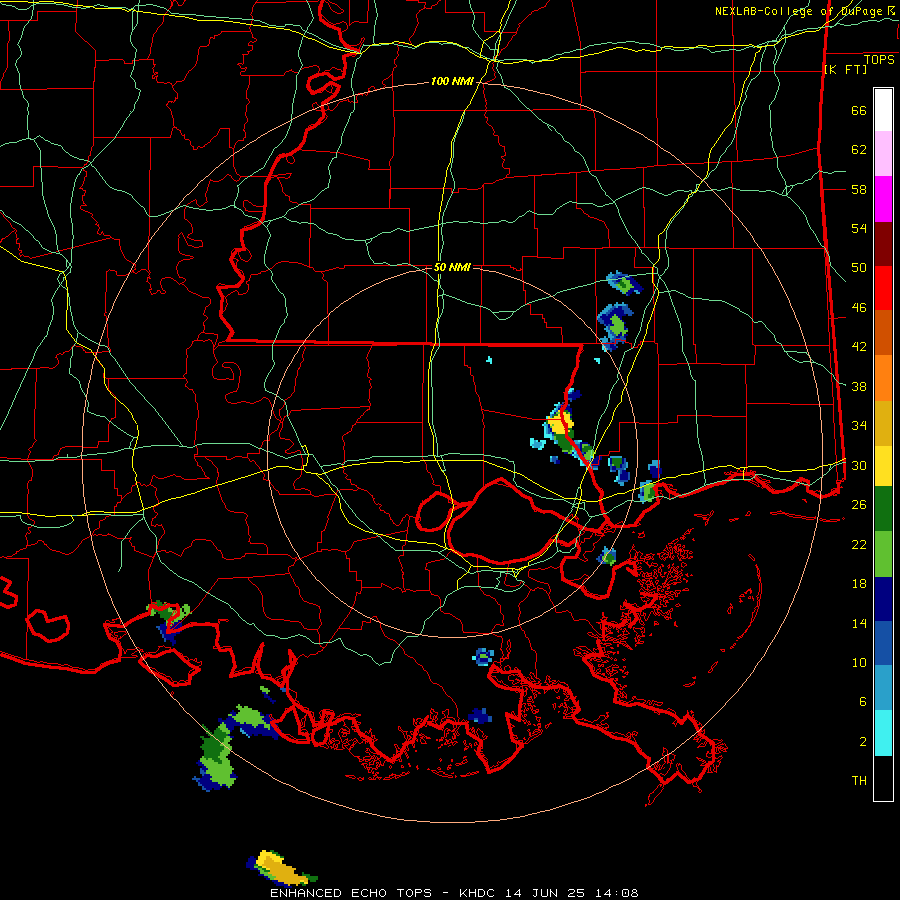The height and width of the screenshot is (900, 900).
Task: Click the '2' legend value
Action: tap(863, 742)
